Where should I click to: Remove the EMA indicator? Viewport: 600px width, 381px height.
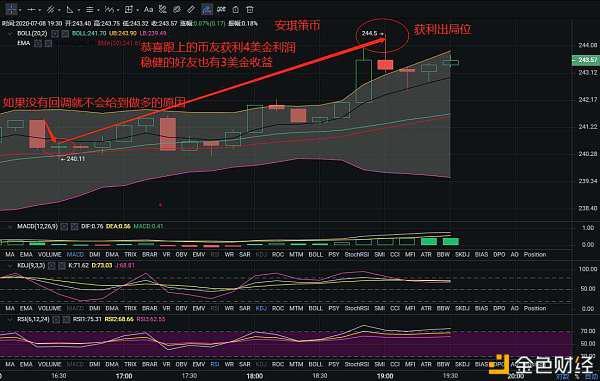coord(48,43)
